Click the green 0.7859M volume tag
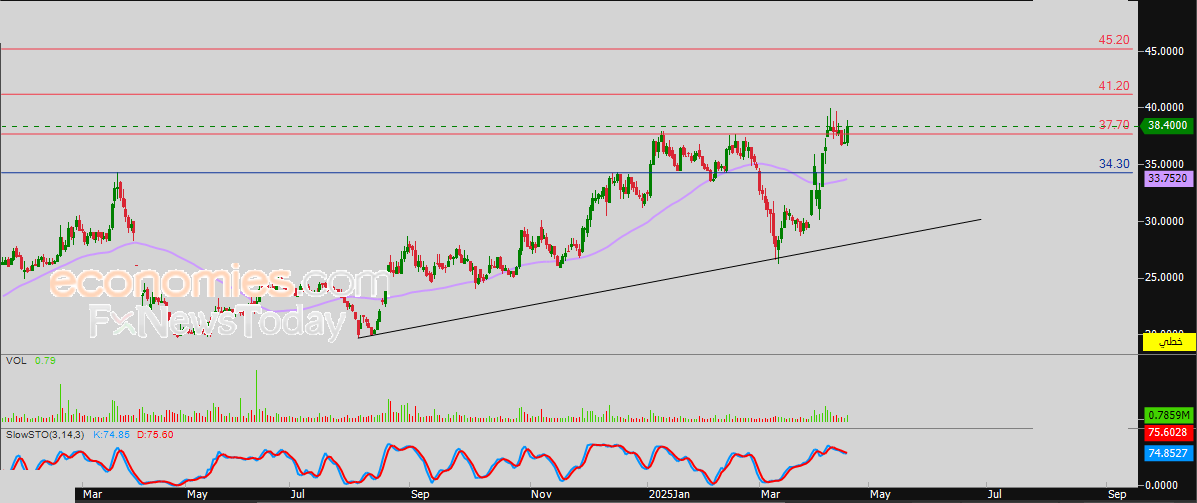Image resolution: width=1197 pixels, height=503 pixels. click(1167, 415)
